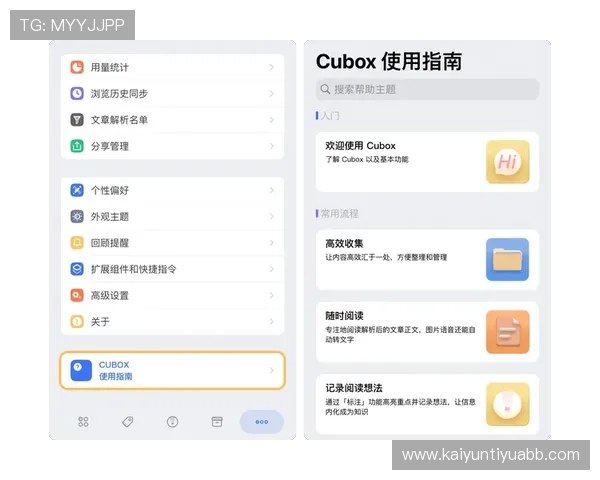Click the blue folder thumbnail
600x480 pixels.
click(x=508, y=260)
